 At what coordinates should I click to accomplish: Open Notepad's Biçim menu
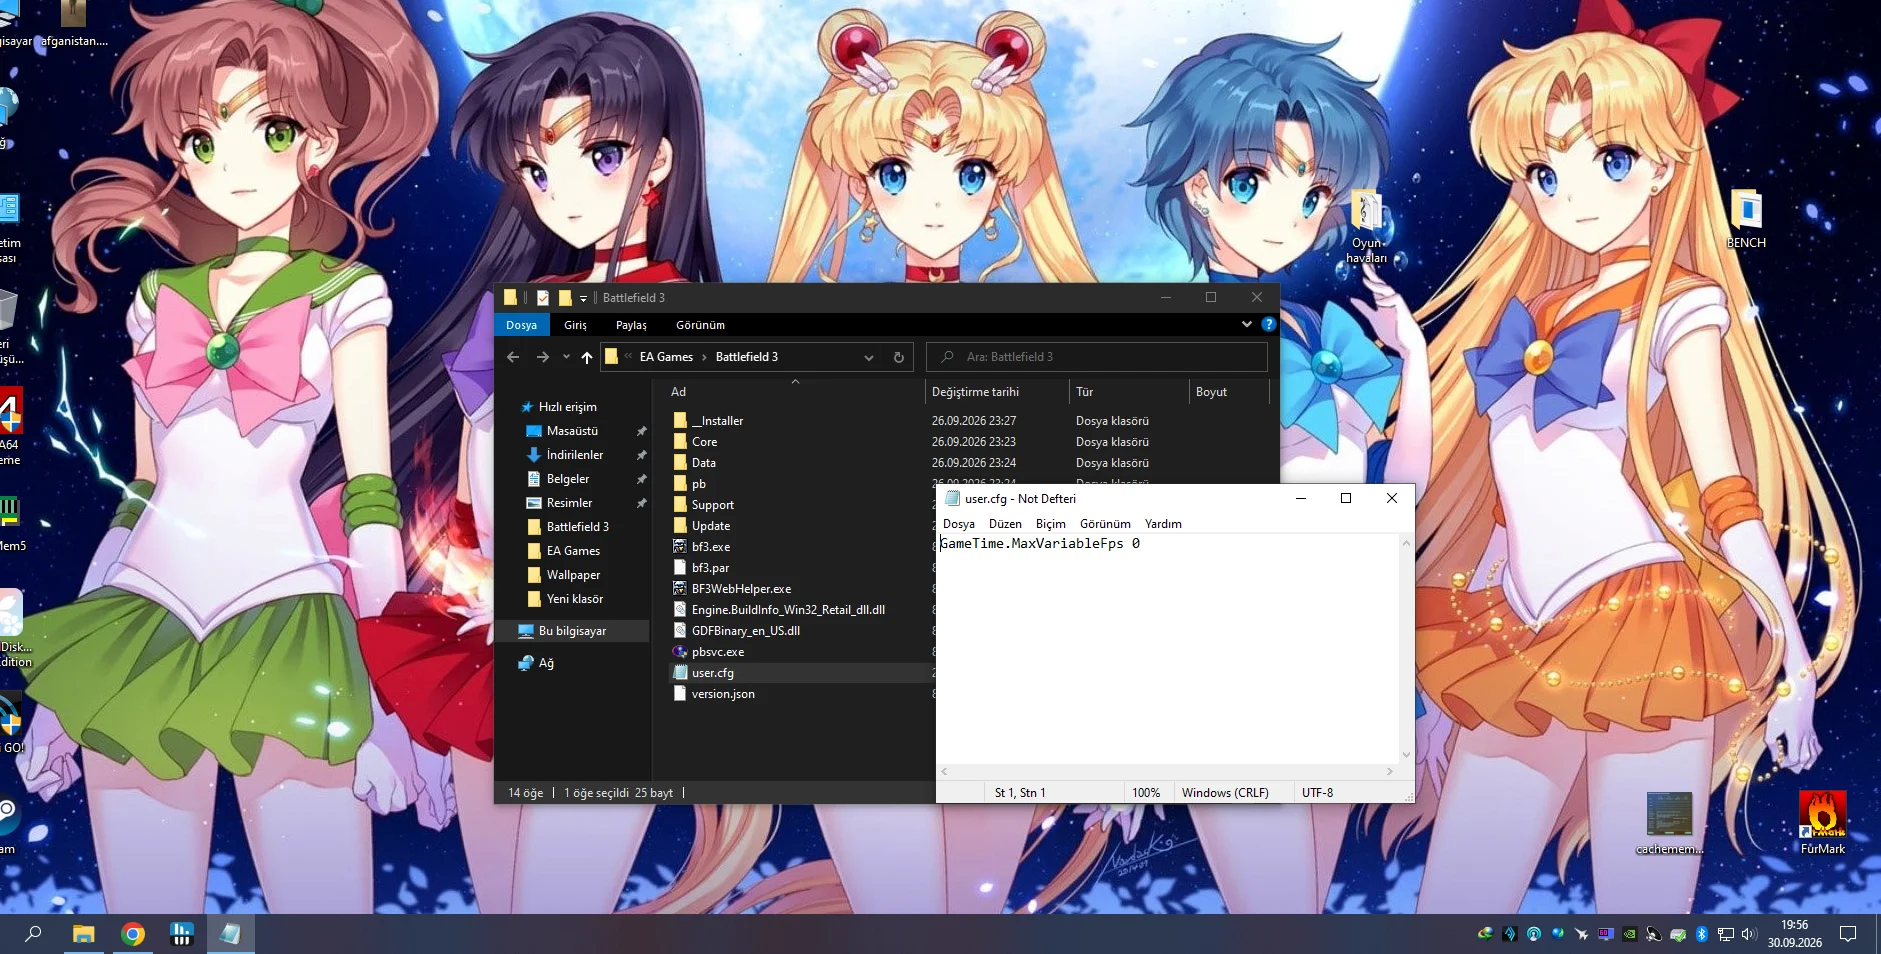(x=1050, y=524)
